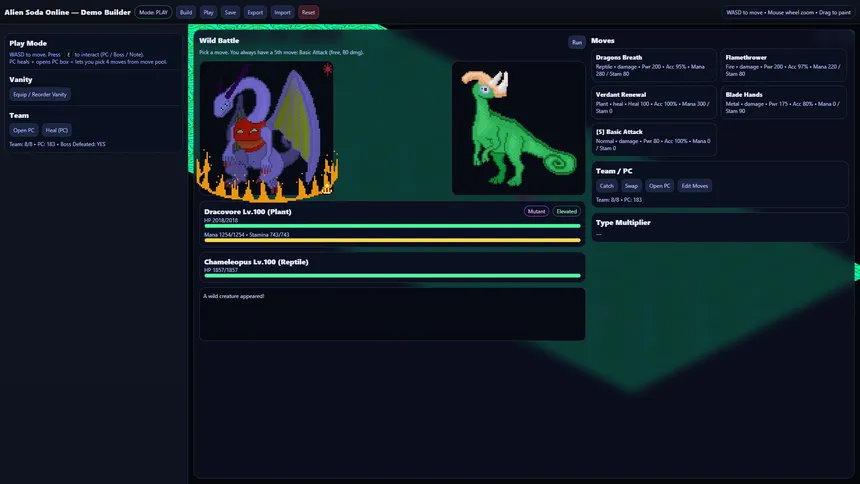The image size is (860, 484).
Task: Click the 'Chameleopus Lv.100 (Reptile)' label
Action: pyautogui.click(x=256, y=262)
